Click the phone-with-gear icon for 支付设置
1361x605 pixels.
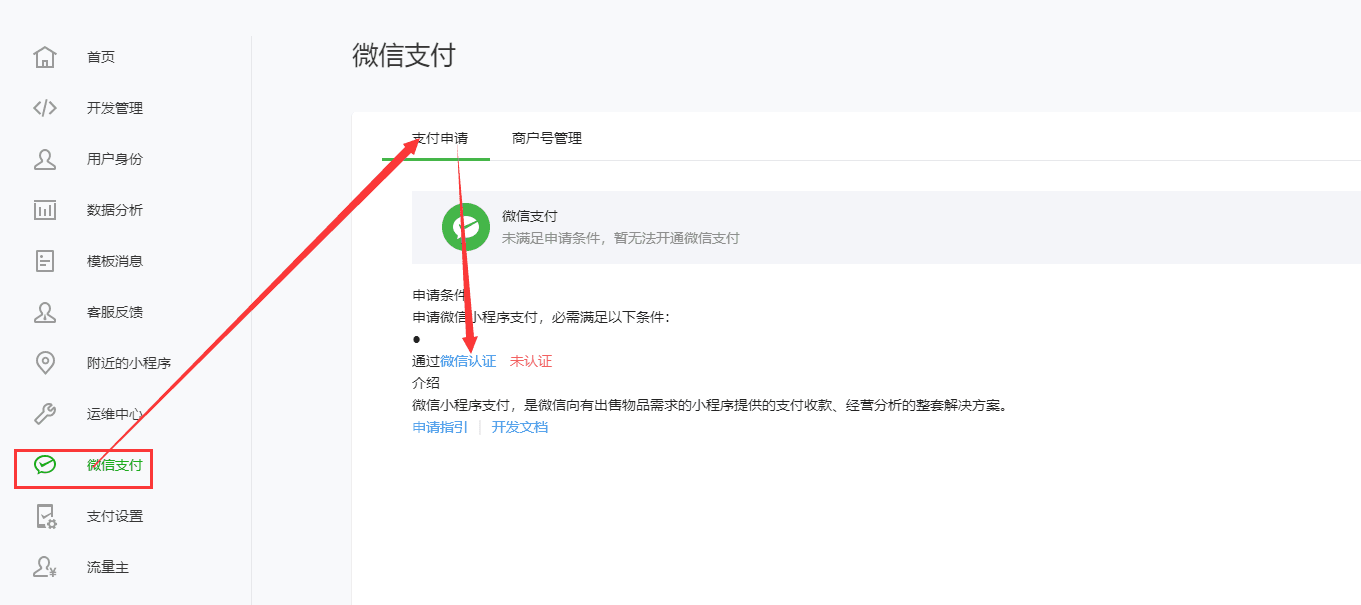[45, 516]
